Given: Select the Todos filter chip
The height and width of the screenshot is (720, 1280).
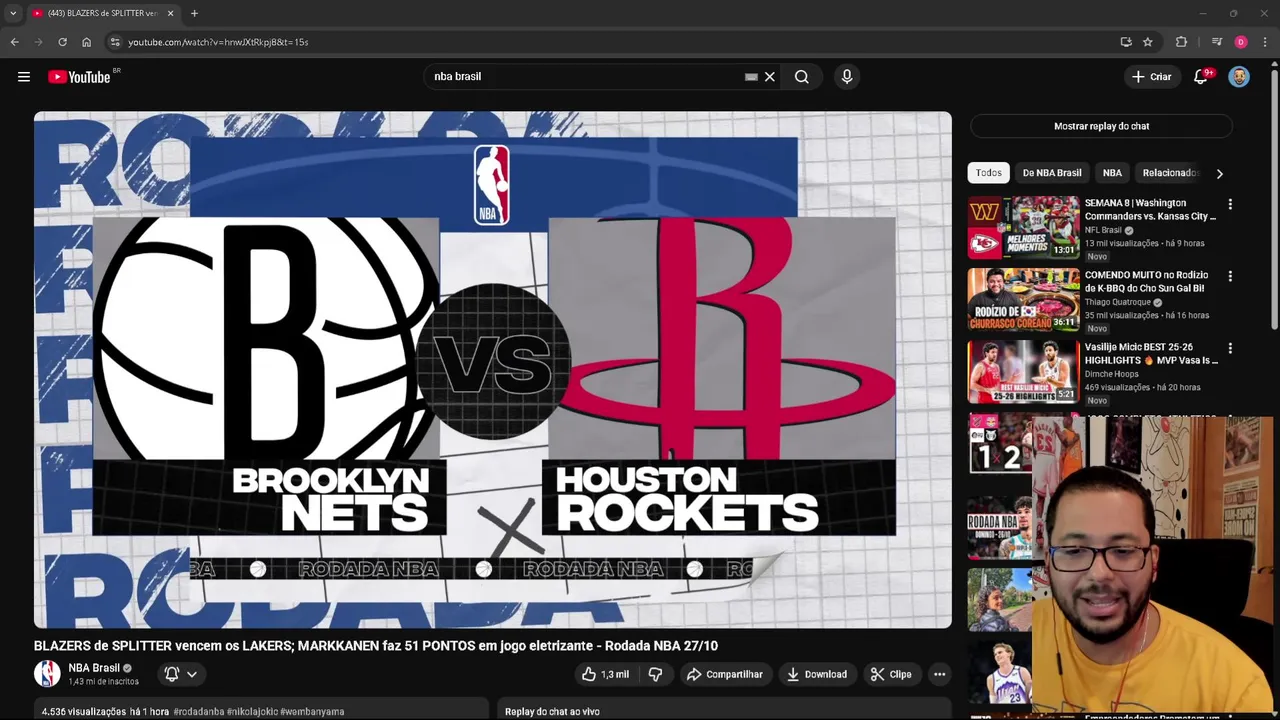Looking at the screenshot, I should point(988,173).
